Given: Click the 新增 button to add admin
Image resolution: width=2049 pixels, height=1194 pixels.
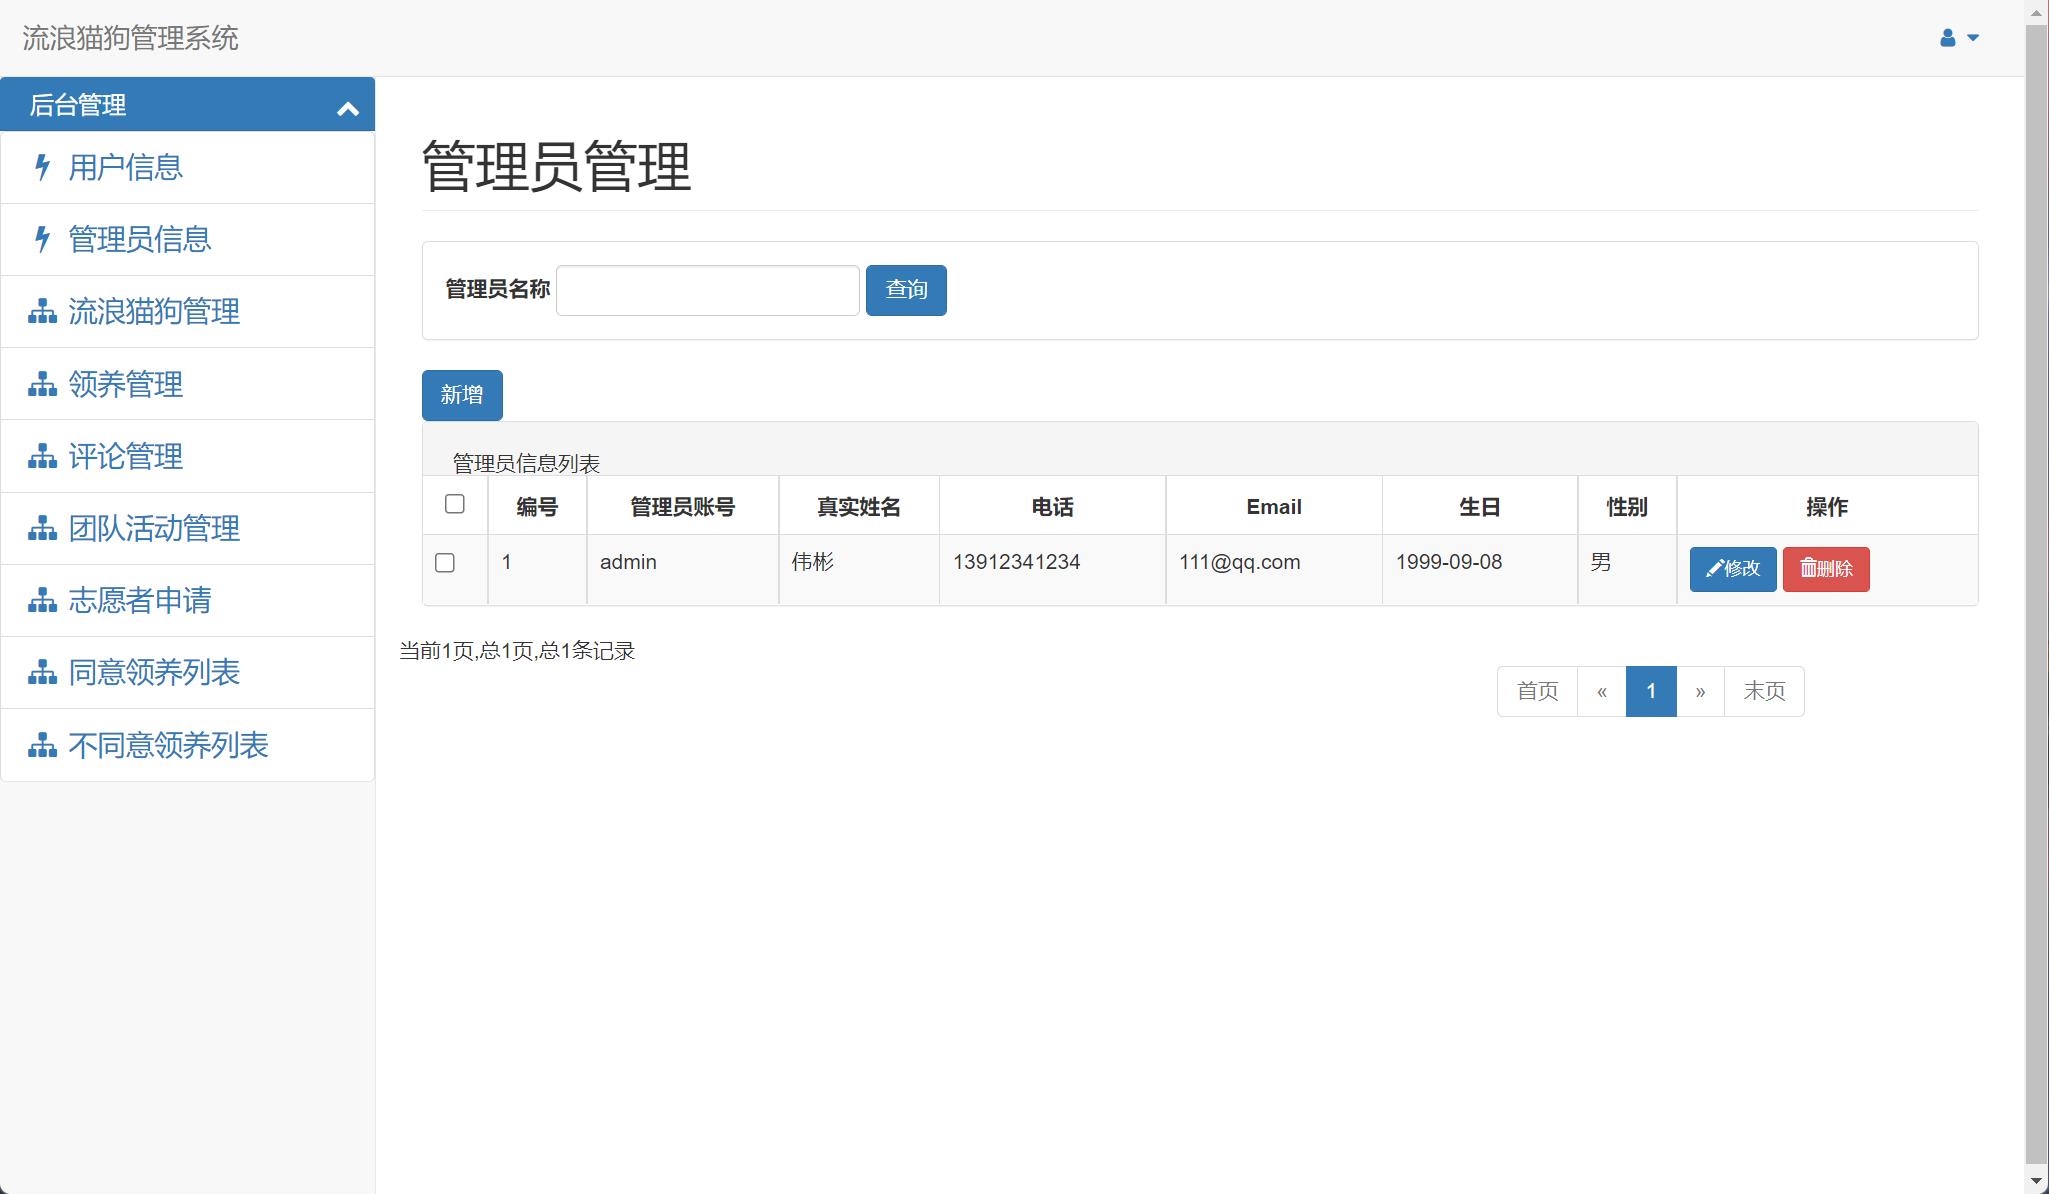Looking at the screenshot, I should [461, 395].
